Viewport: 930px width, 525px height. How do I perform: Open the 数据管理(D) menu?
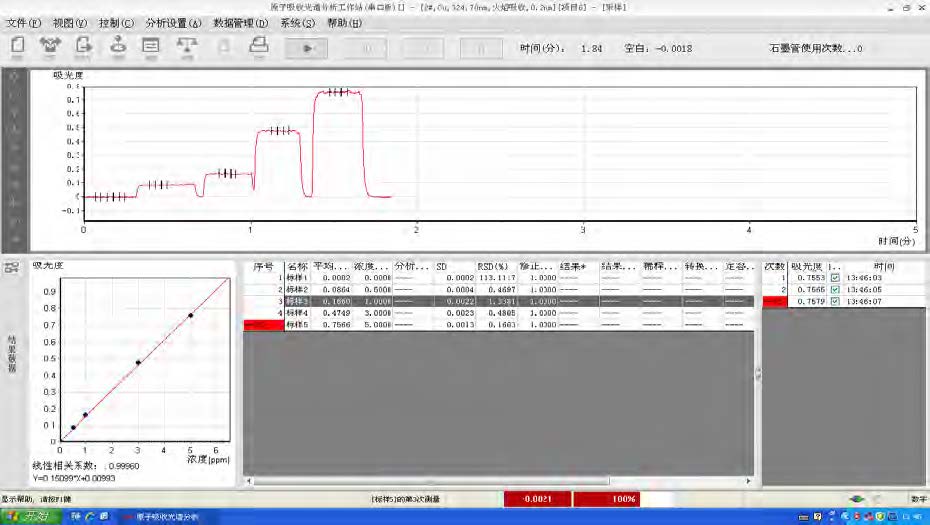click(x=240, y=22)
